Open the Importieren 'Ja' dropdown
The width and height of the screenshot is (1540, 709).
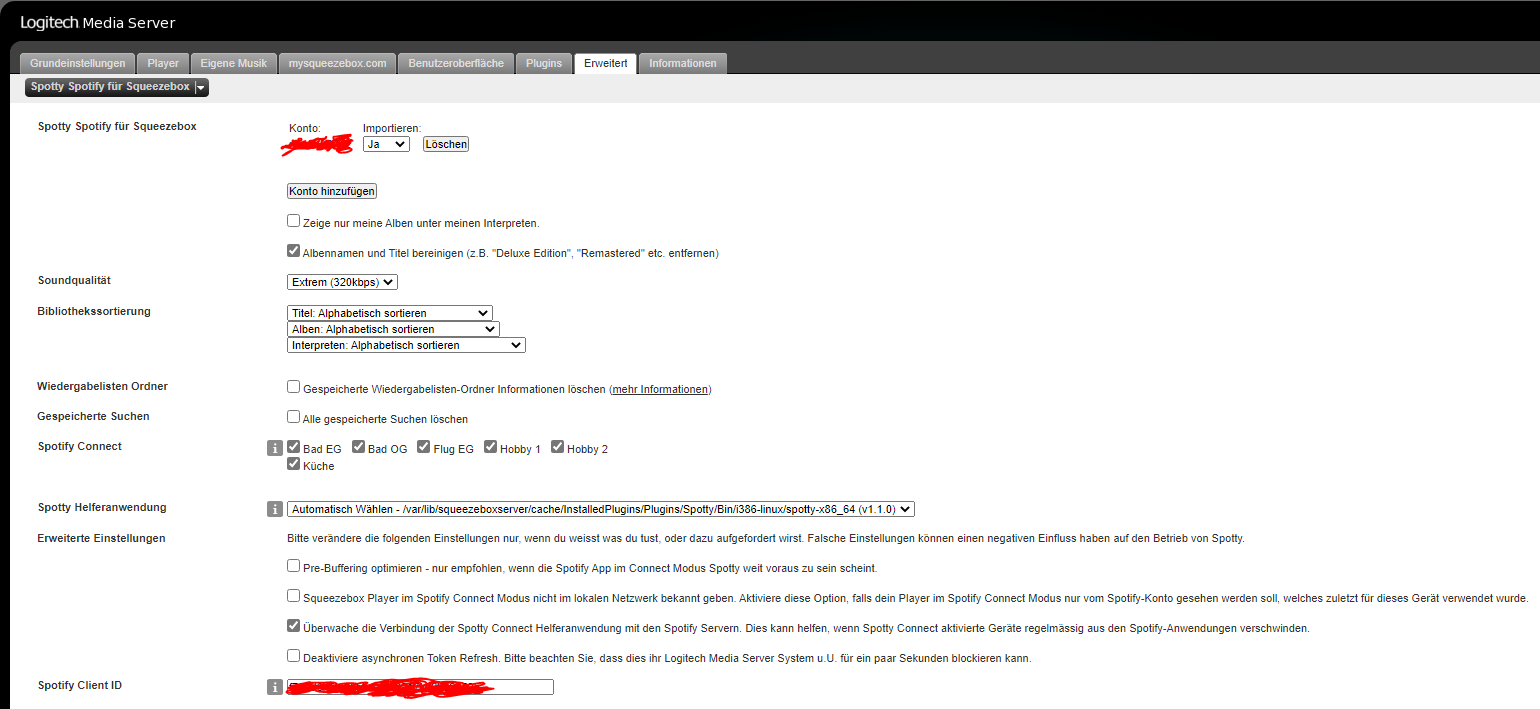pos(386,144)
